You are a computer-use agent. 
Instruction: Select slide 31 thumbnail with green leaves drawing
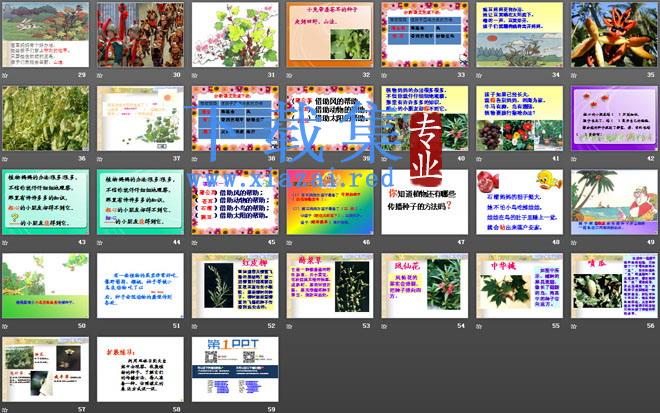coord(235,35)
